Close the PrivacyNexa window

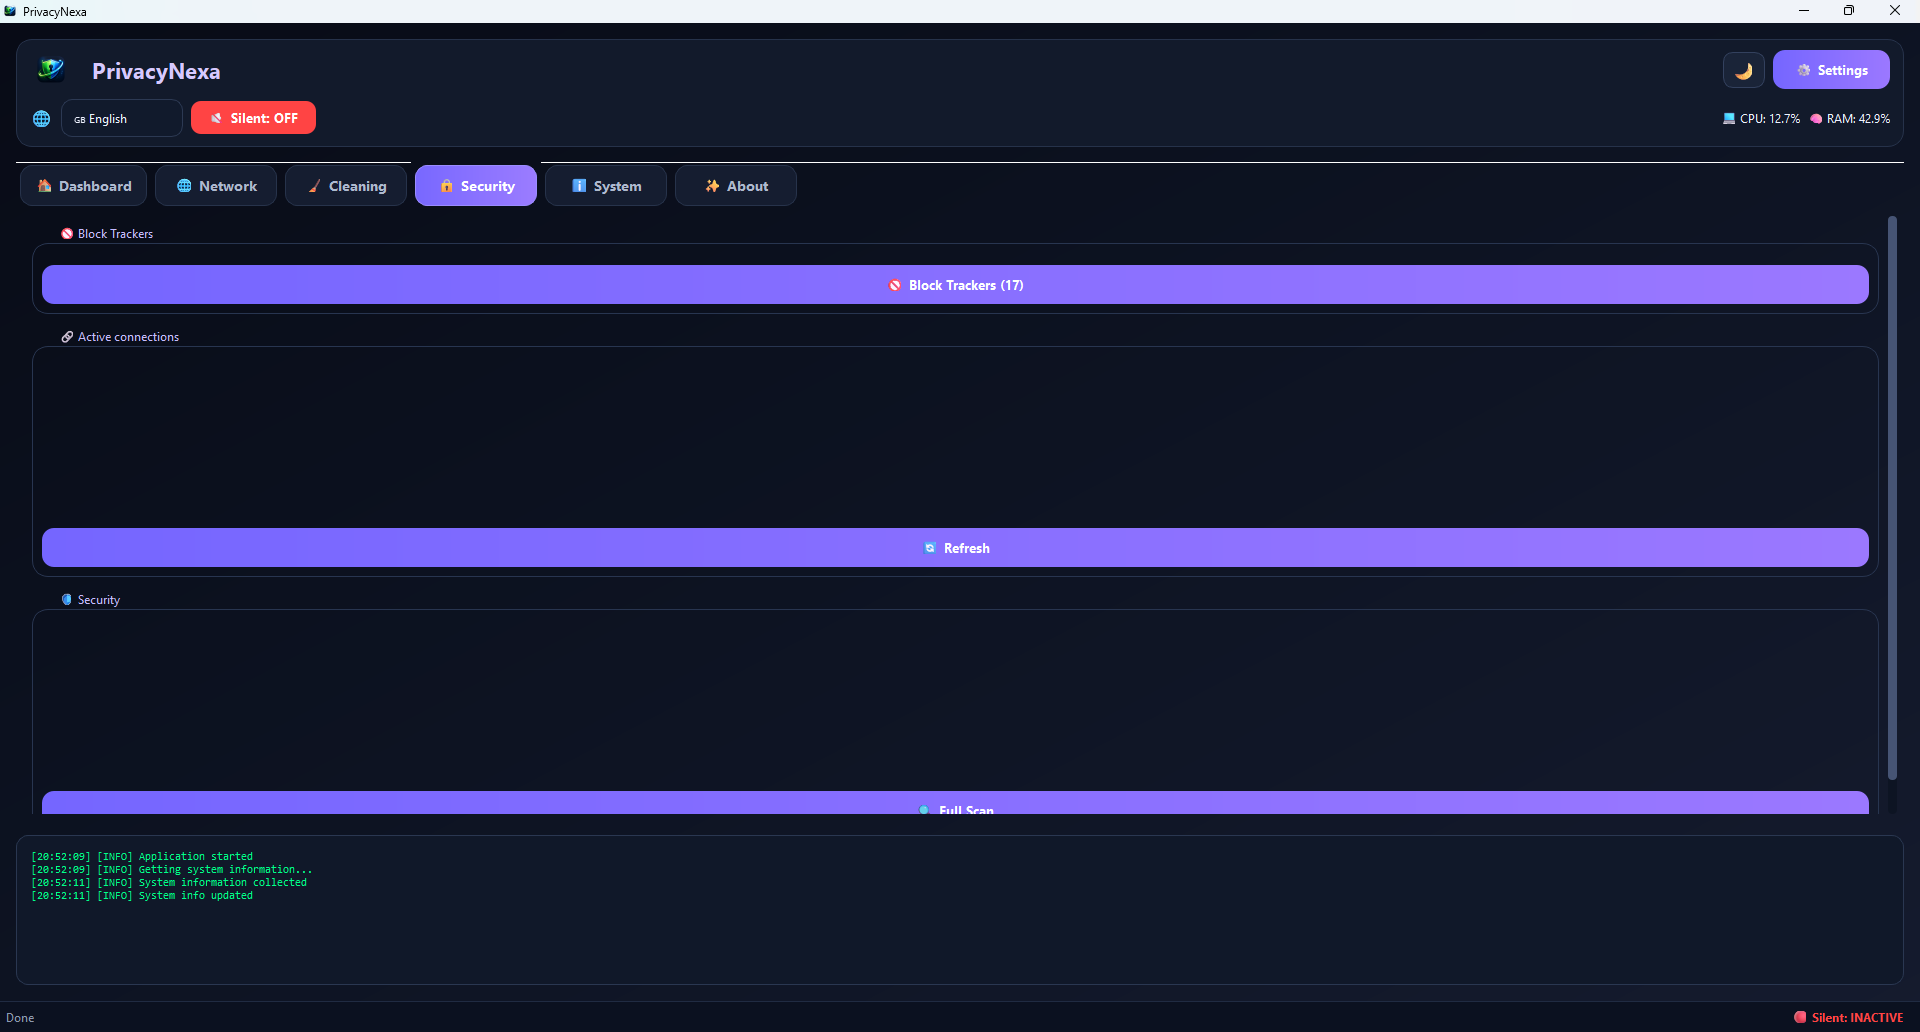1895,11
